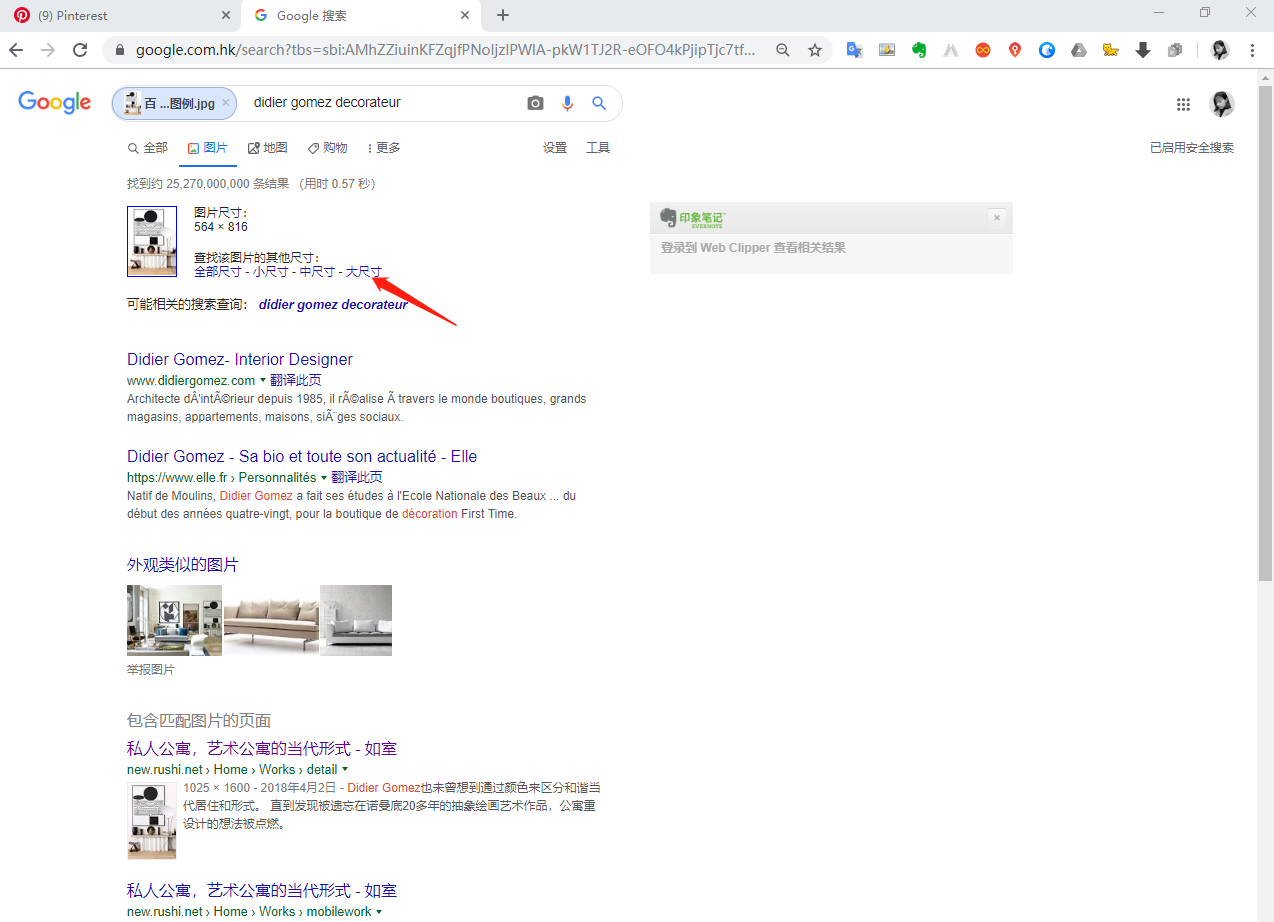Open the gray A-shaped extension
The height and width of the screenshot is (922, 1274).
coord(951,50)
